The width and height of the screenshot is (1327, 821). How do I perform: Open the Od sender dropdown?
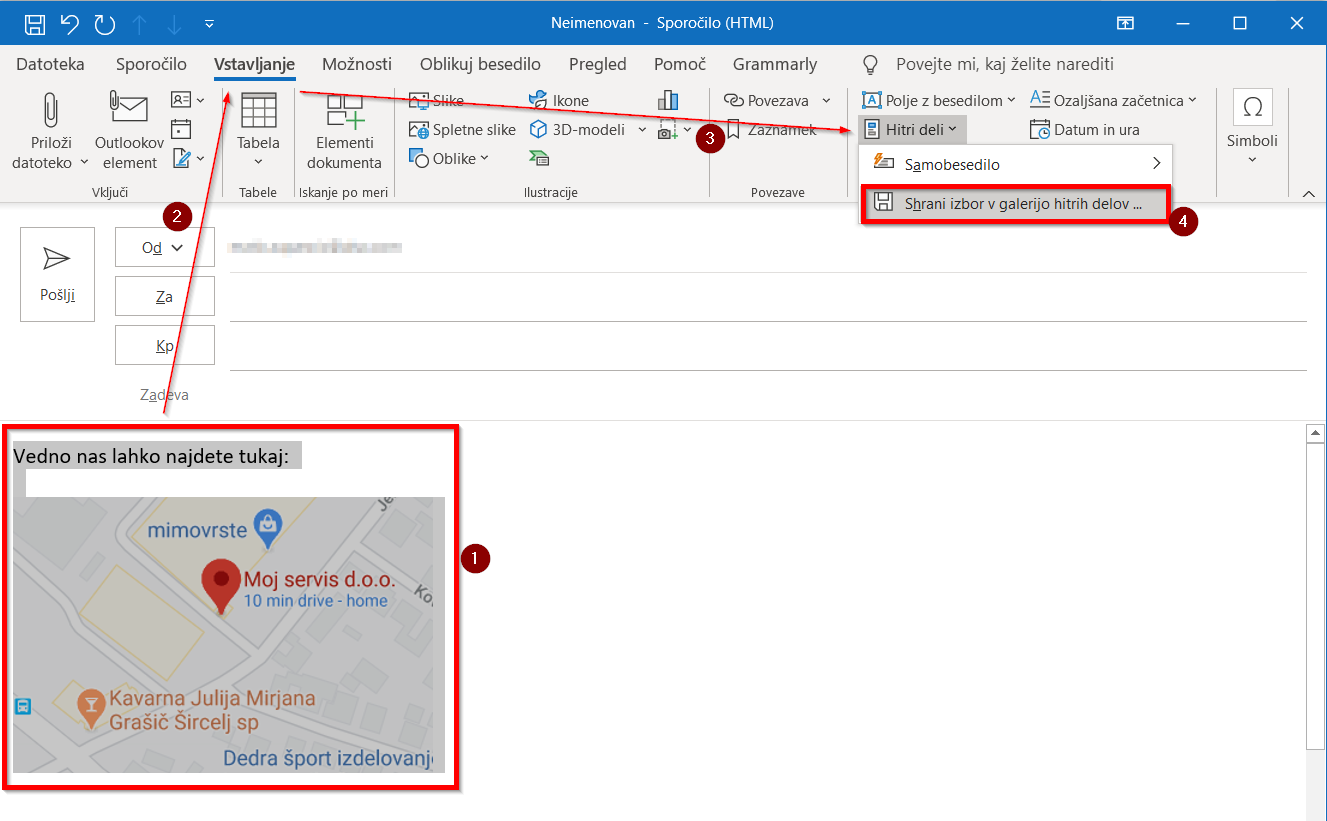coord(164,248)
